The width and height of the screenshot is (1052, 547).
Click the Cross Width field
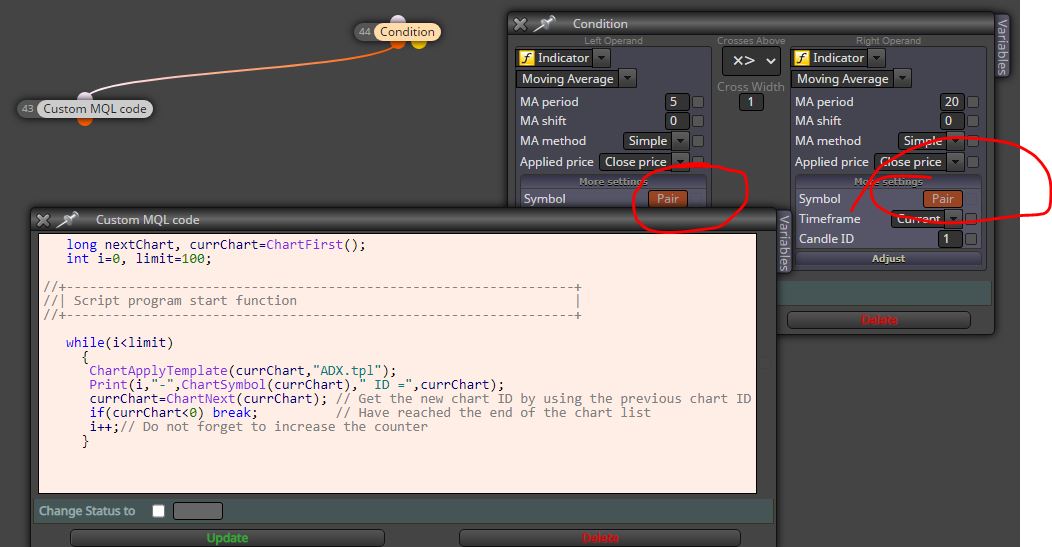point(751,102)
